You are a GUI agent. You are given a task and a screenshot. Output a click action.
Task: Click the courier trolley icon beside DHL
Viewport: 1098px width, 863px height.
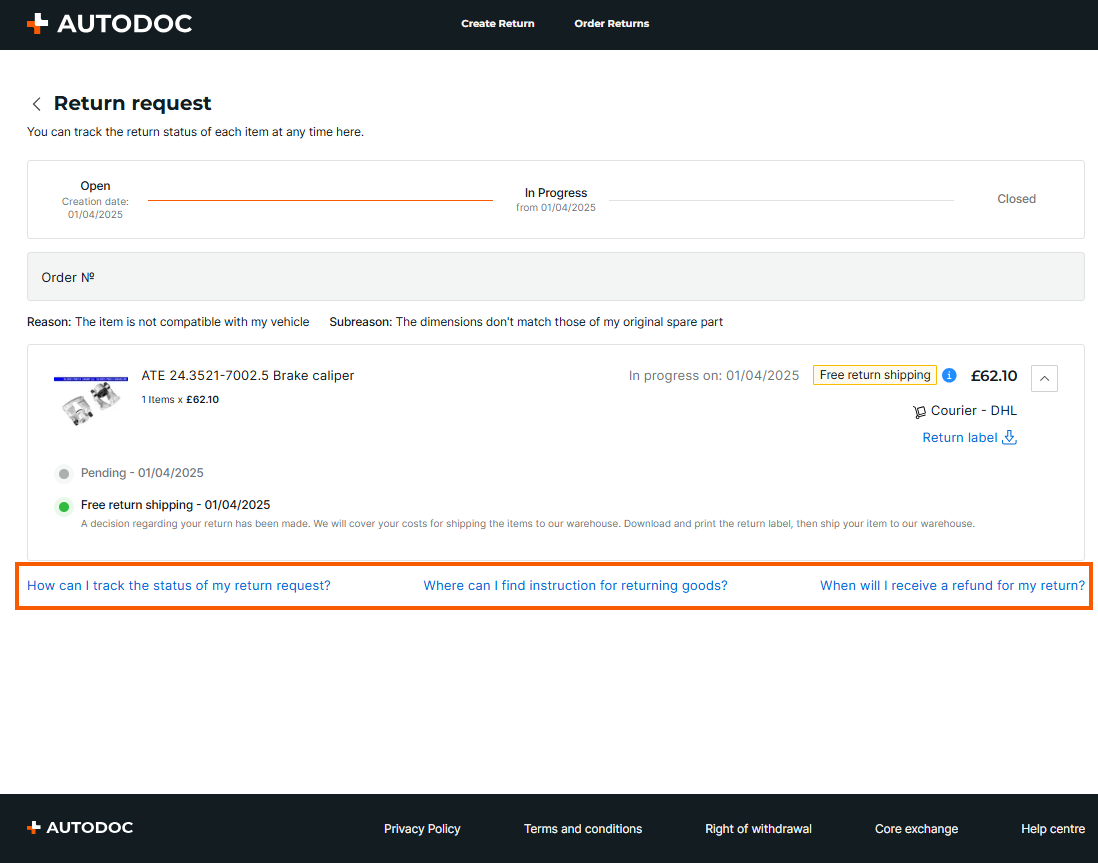click(x=919, y=411)
